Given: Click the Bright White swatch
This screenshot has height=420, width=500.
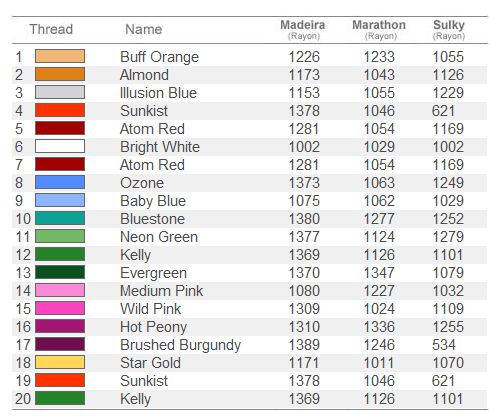Looking at the screenshot, I should pyautogui.click(x=60, y=146).
